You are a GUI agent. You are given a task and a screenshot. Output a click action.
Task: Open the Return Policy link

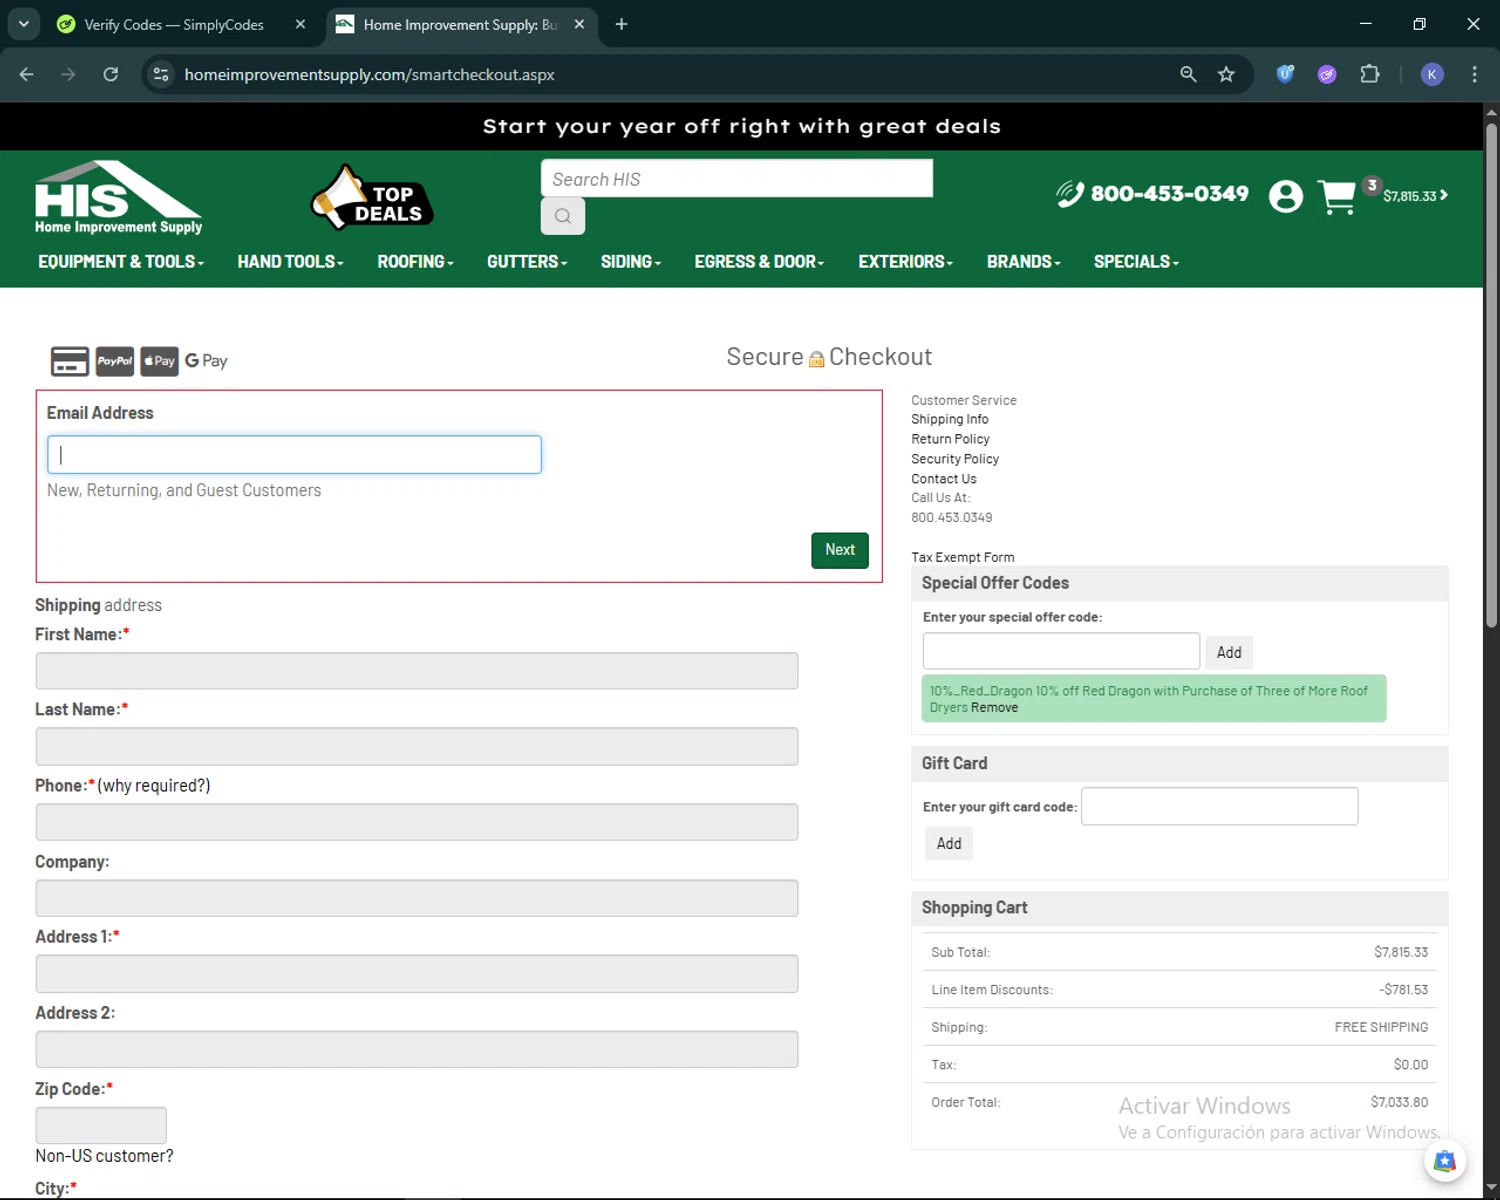click(x=950, y=439)
